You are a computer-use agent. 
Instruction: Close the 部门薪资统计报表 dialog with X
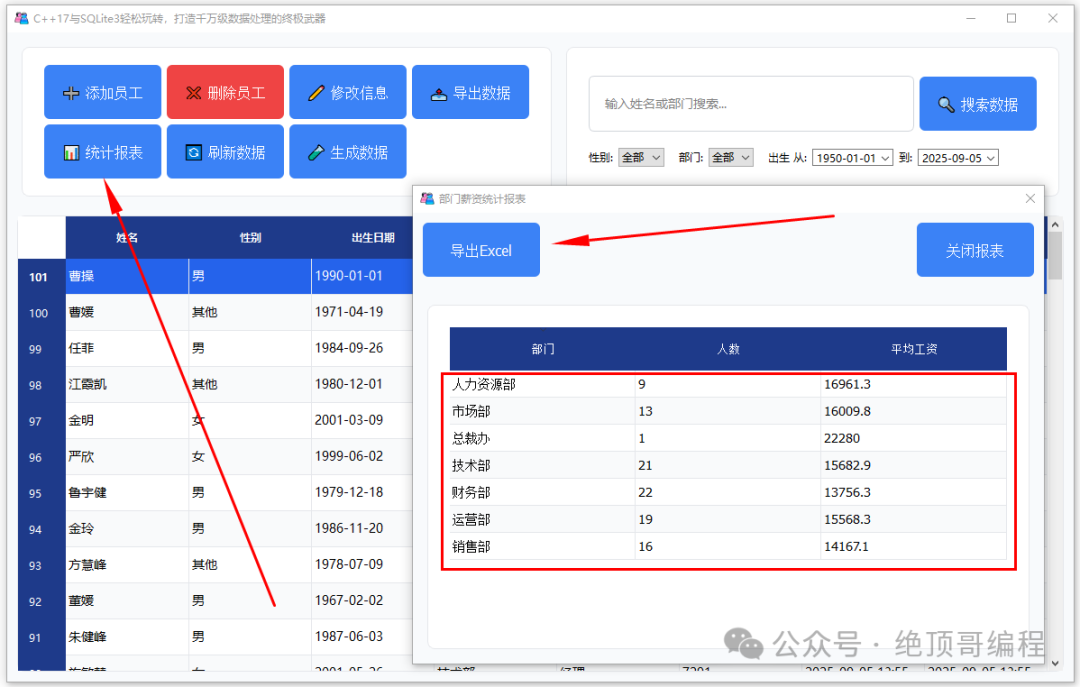pyautogui.click(x=1030, y=198)
